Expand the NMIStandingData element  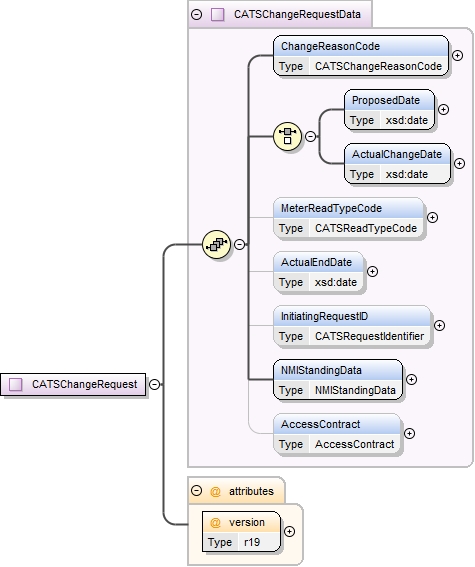pyautogui.click(x=411, y=379)
